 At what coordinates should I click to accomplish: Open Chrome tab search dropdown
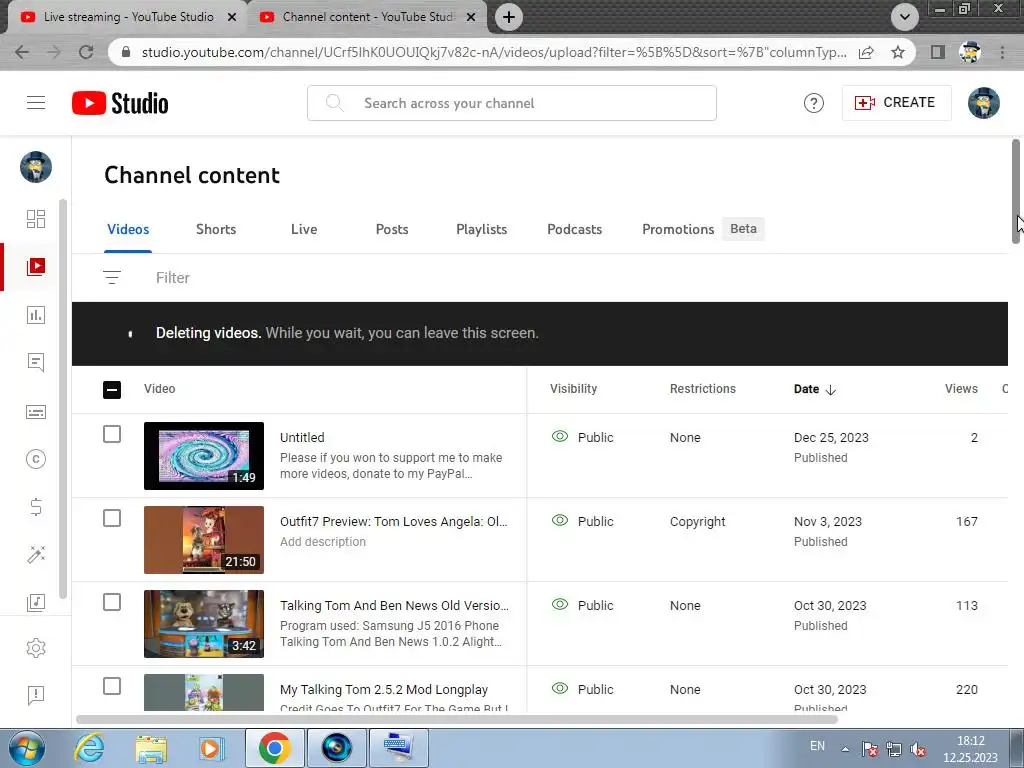[x=904, y=17]
